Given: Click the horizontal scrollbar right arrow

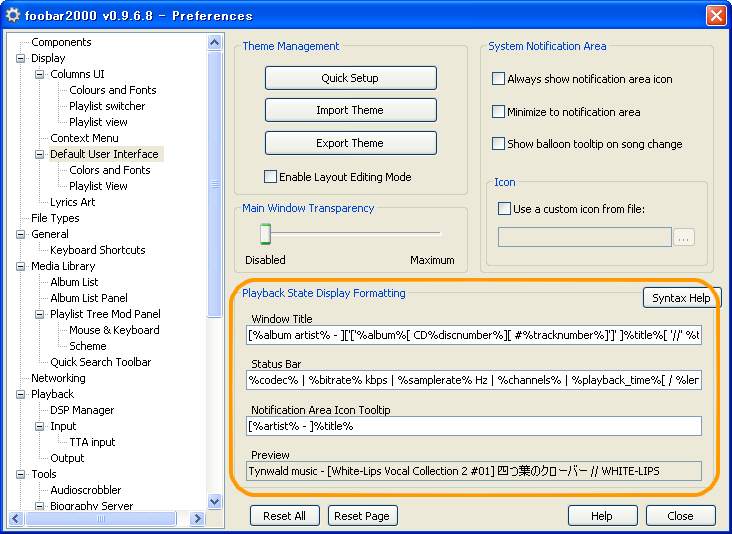Looking at the screenshot, I should tap(197, 518).
